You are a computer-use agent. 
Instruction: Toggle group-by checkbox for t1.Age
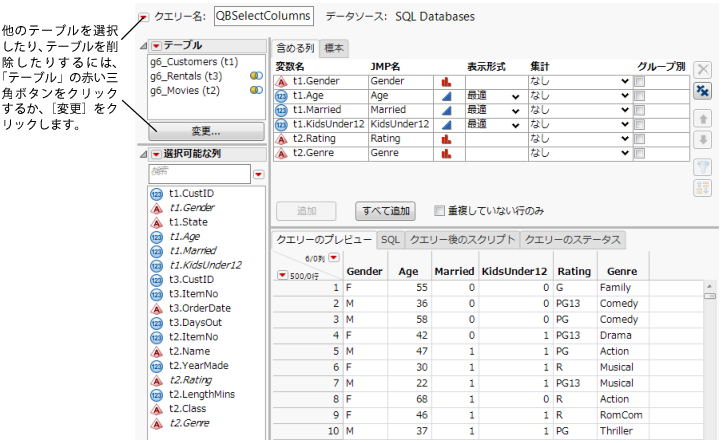[x=640, y=96]
